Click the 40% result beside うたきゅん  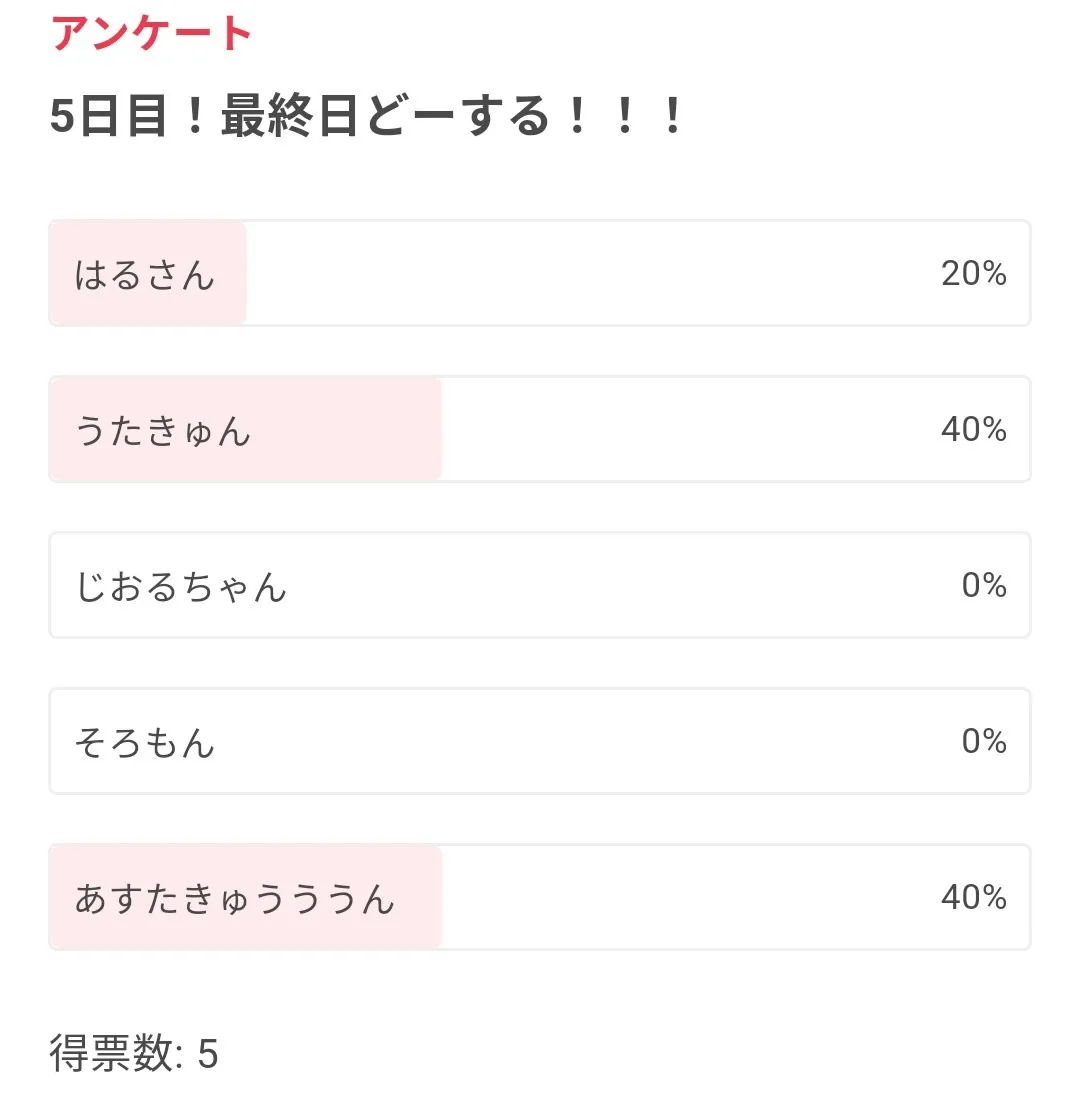(973, 429)
